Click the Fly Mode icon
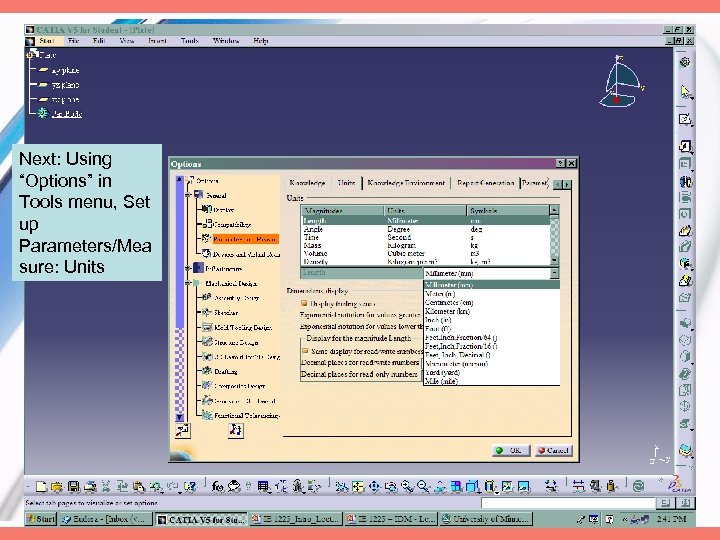 coord(342,486)
